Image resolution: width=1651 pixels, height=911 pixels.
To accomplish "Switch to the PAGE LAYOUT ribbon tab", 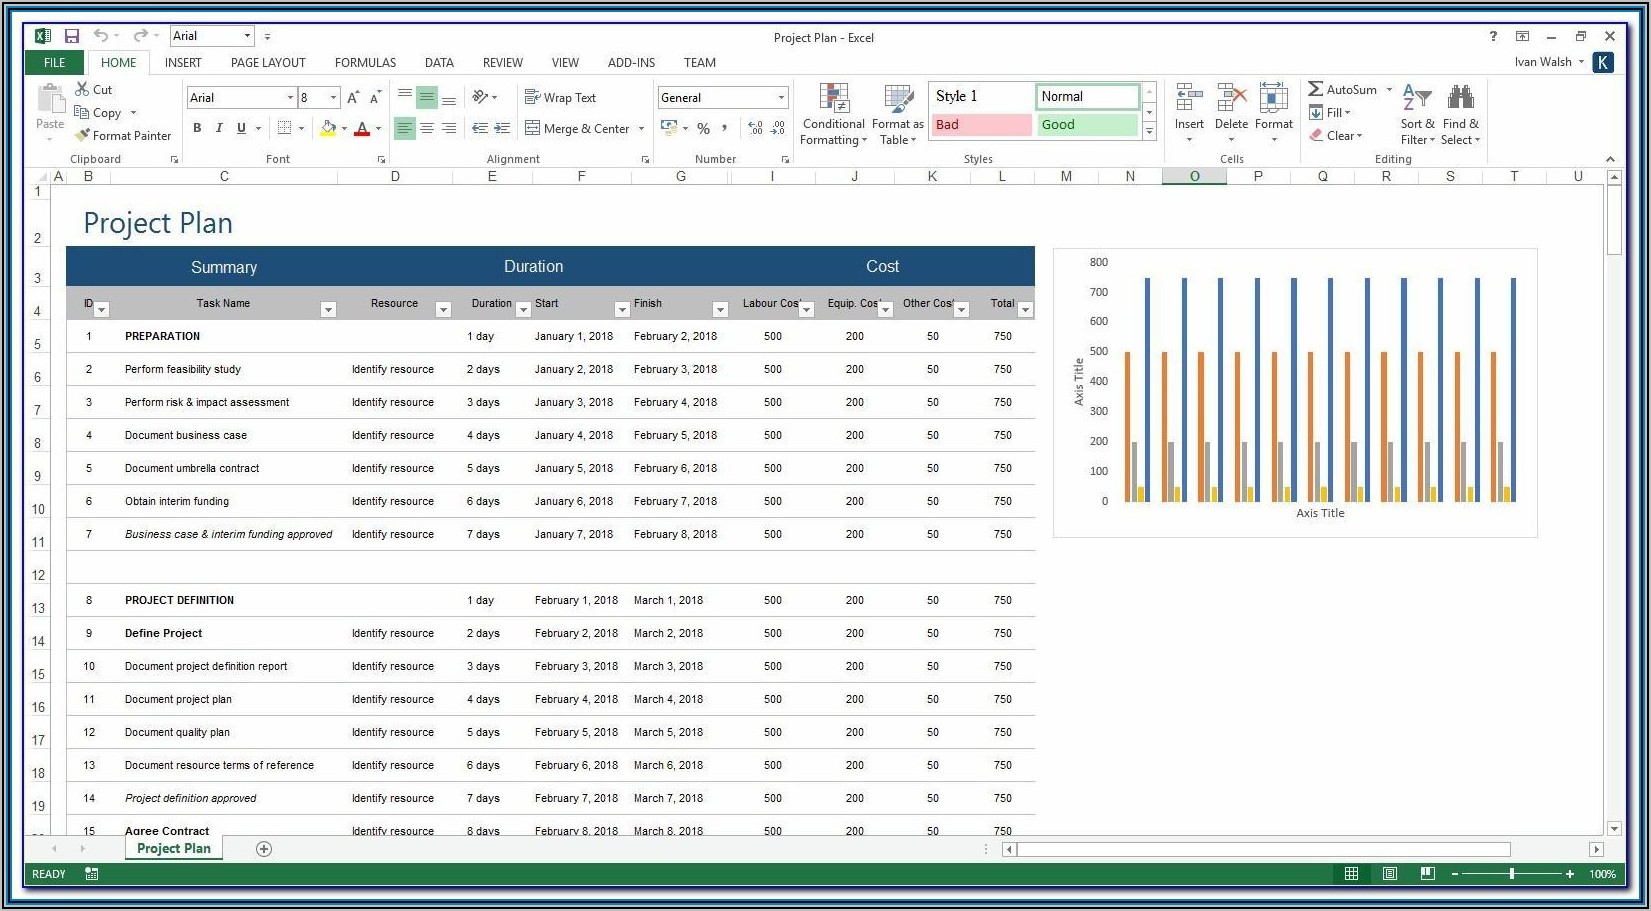I will pos(268,62).
